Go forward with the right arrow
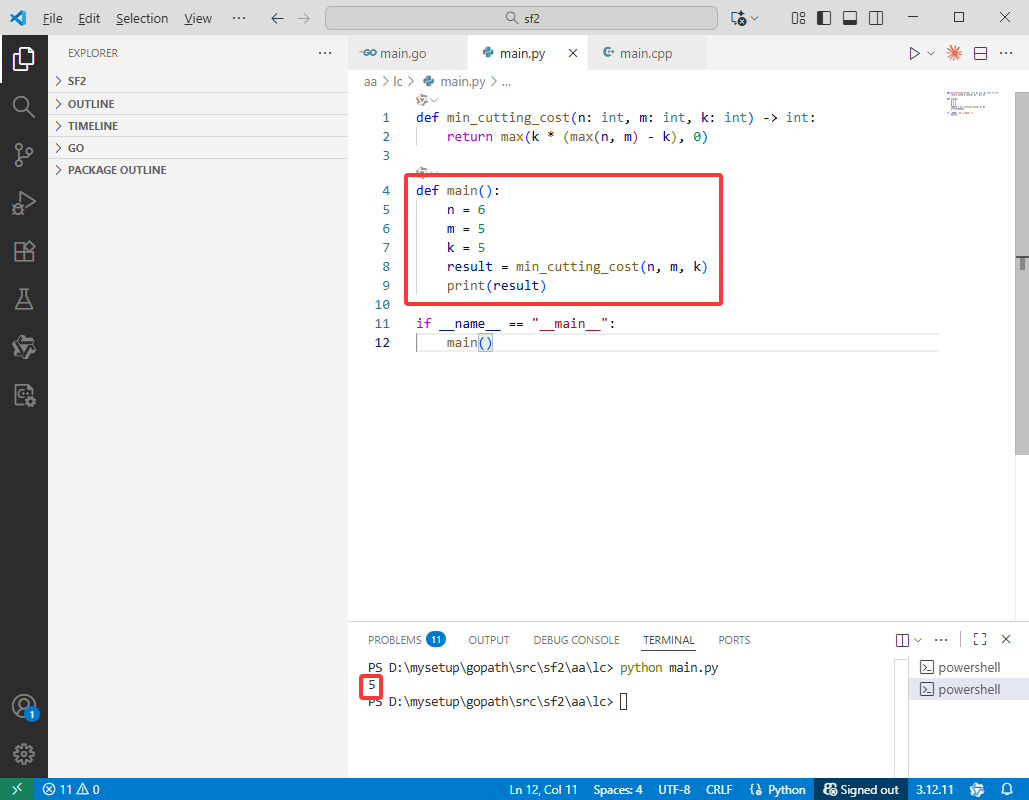The width and height of the screenshot is (1029, 800). (x=303, y=18)
